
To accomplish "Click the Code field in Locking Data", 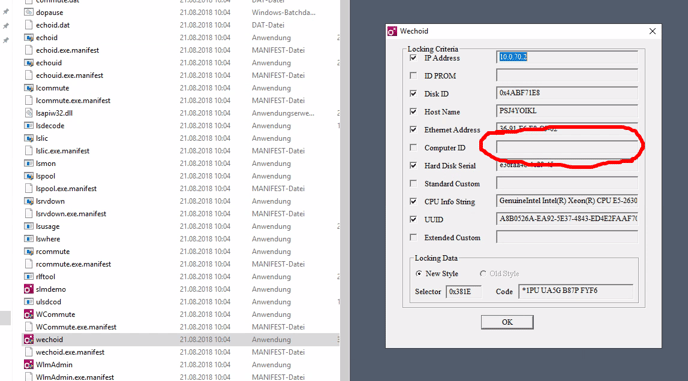I will [x=576, y=291].
